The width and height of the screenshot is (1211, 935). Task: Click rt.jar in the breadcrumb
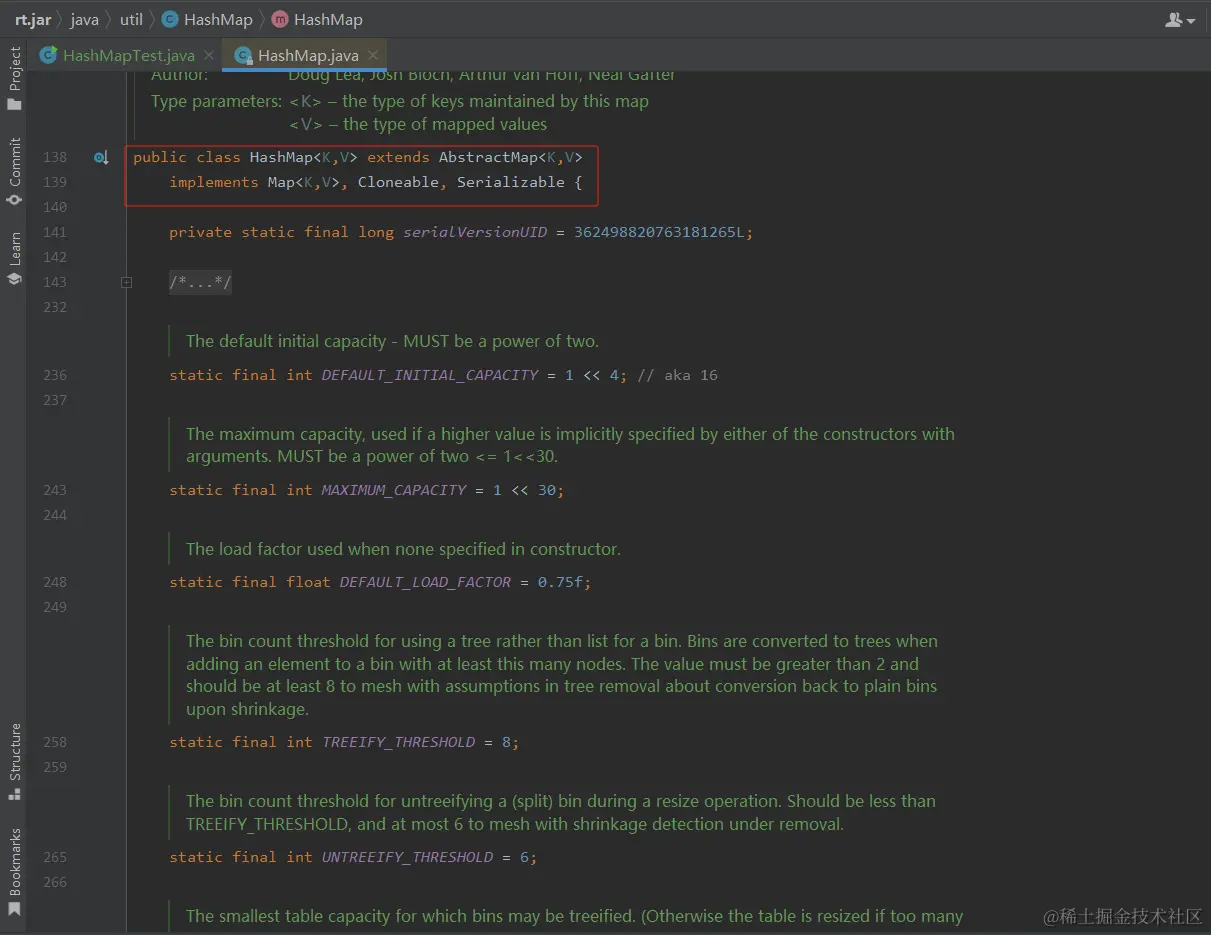33,19
